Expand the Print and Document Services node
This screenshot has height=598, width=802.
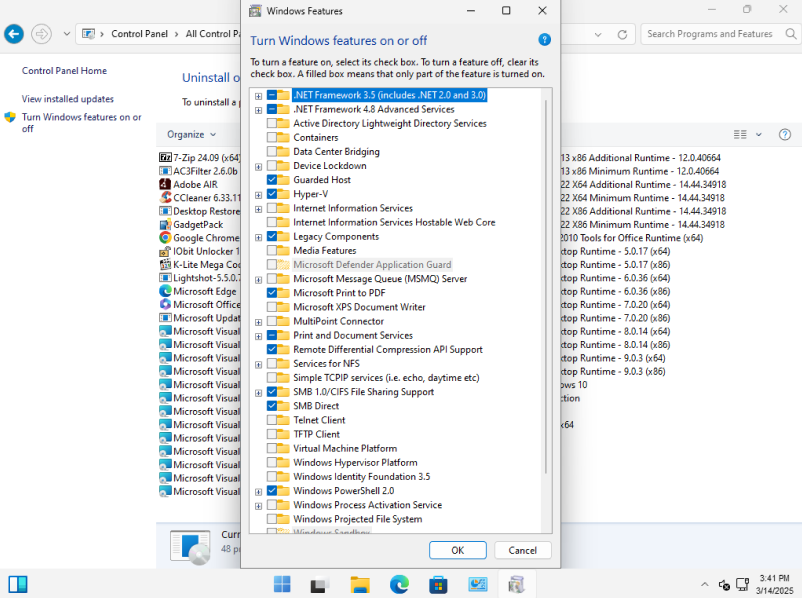(258, 336)
